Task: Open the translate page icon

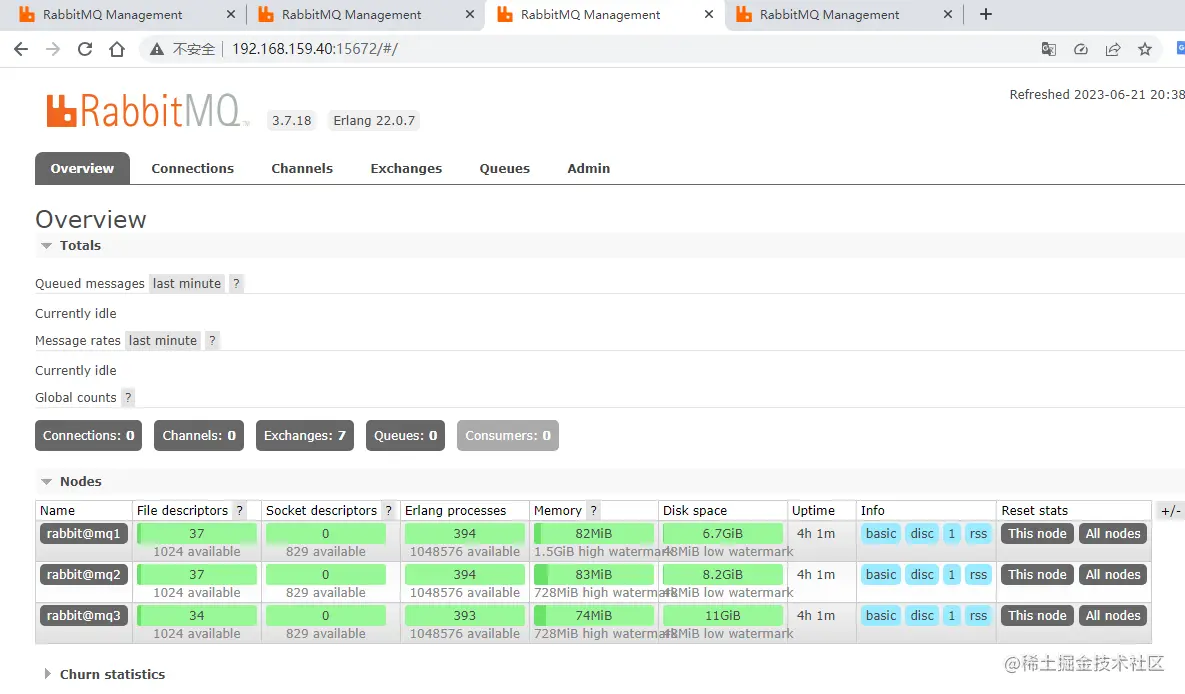Action: (x=1049, y=49)
